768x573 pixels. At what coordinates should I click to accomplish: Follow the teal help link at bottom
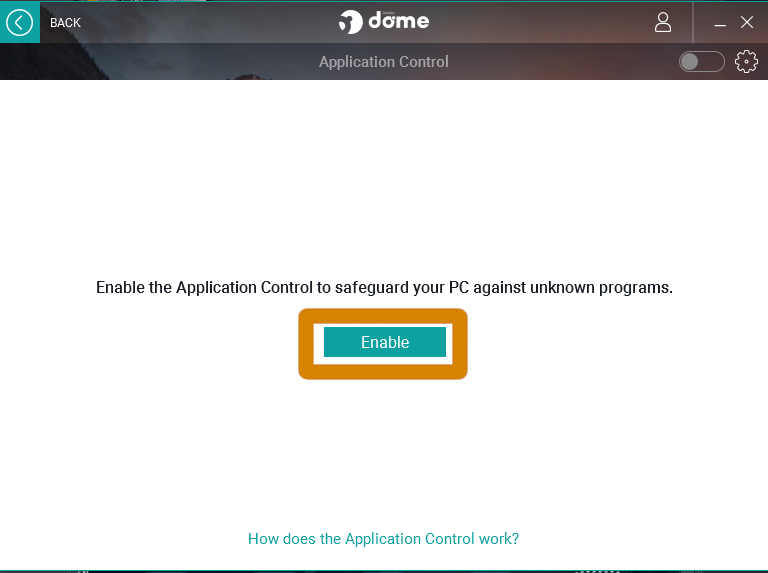pos(383,539)
